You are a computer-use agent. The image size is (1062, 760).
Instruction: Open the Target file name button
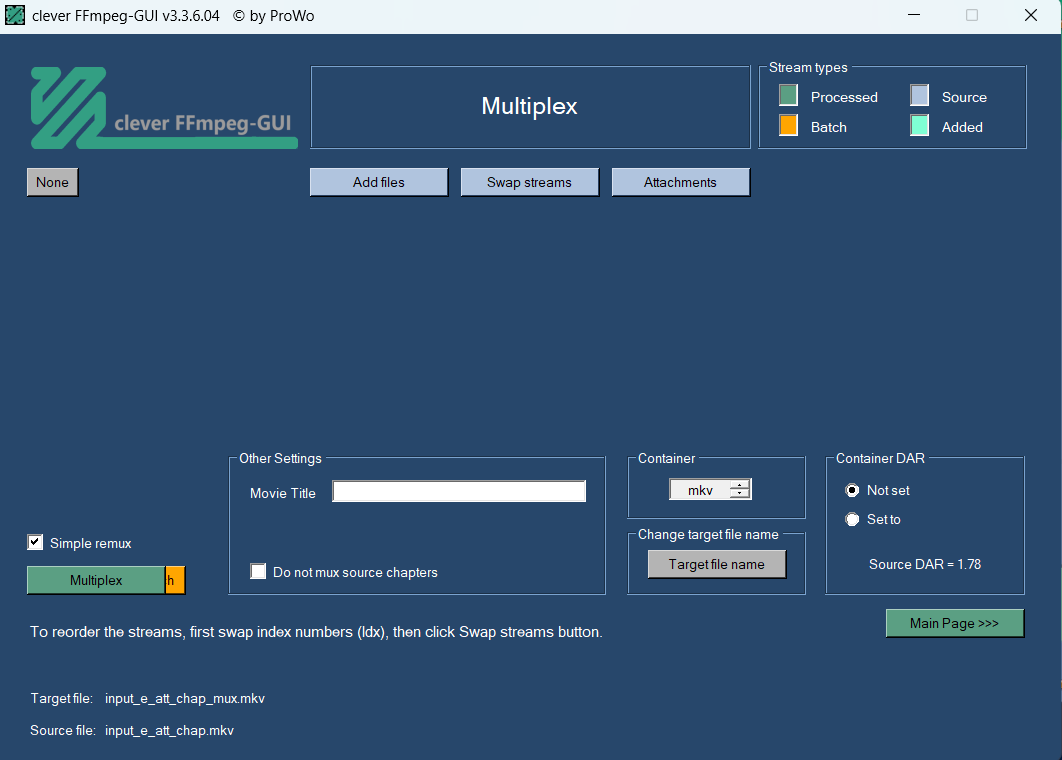717,564
